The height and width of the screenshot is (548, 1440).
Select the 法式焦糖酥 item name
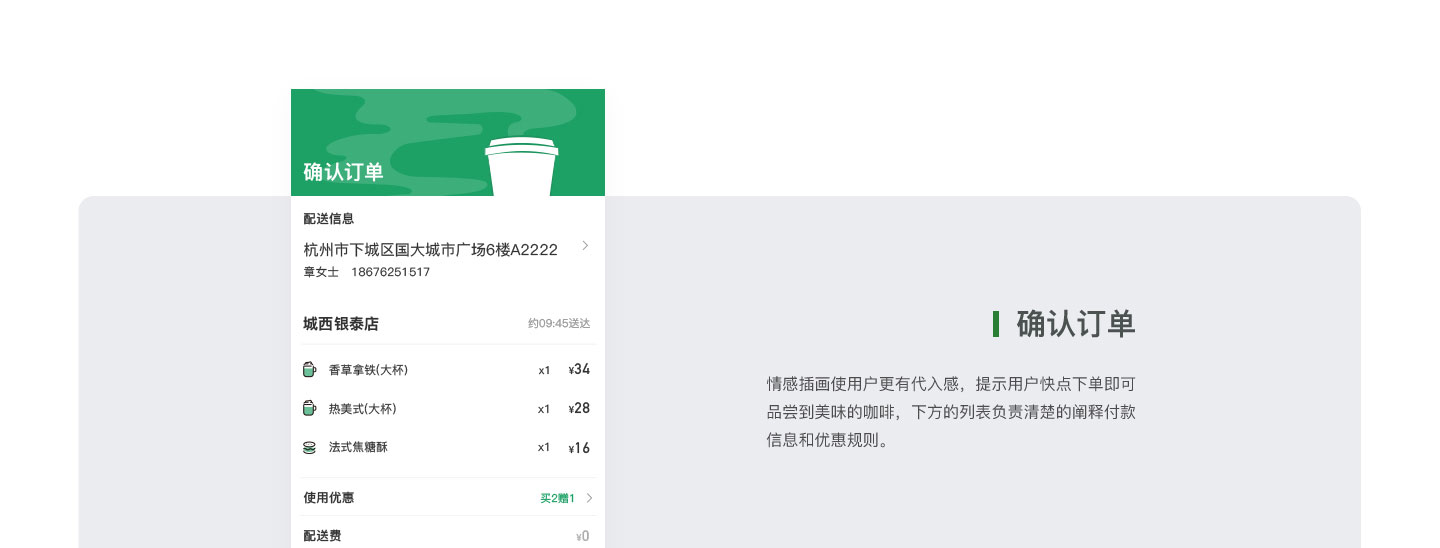pos(358,447)
